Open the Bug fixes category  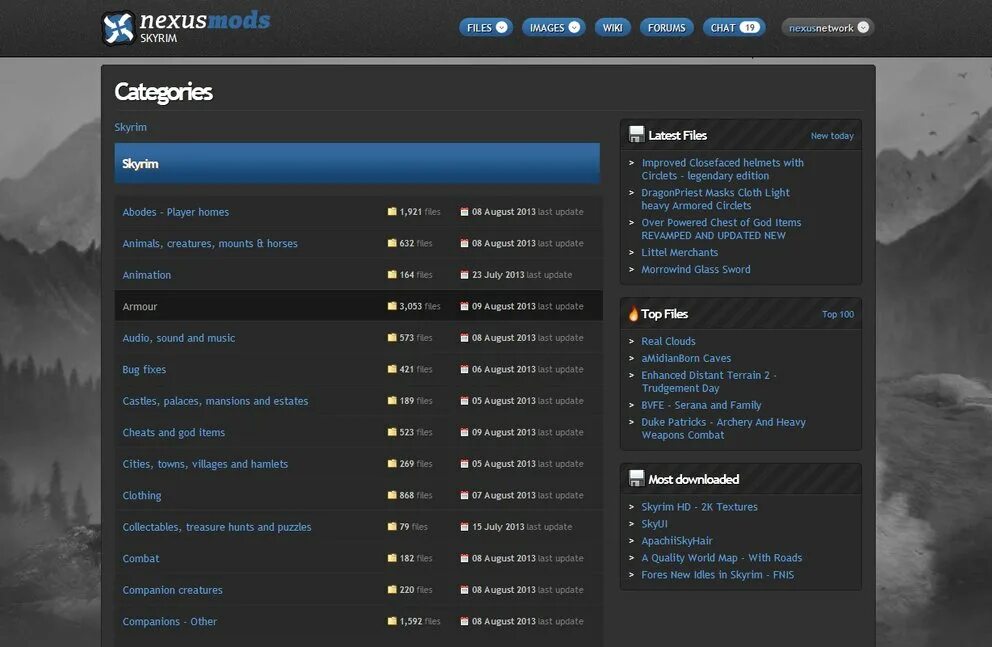[x=144, y=369]
